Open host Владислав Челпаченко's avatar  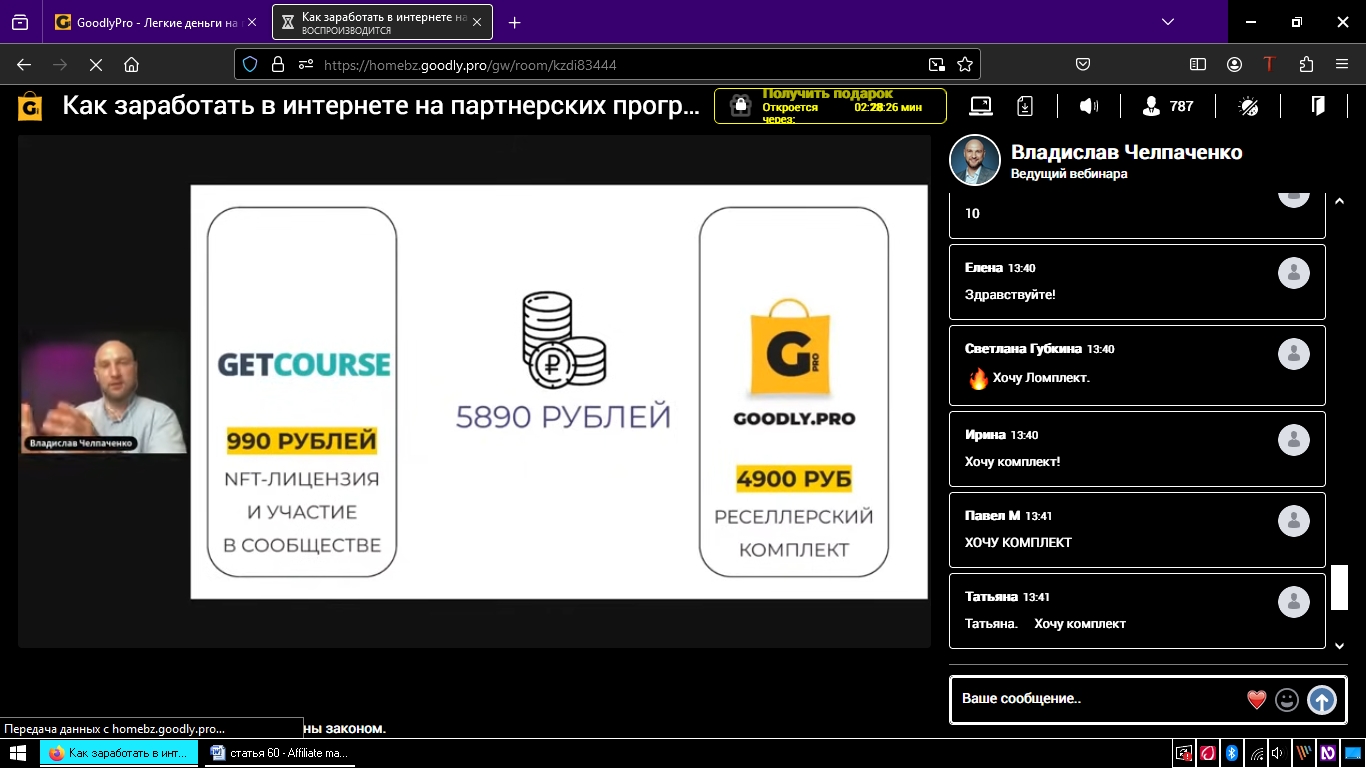(x=974, y=160)
